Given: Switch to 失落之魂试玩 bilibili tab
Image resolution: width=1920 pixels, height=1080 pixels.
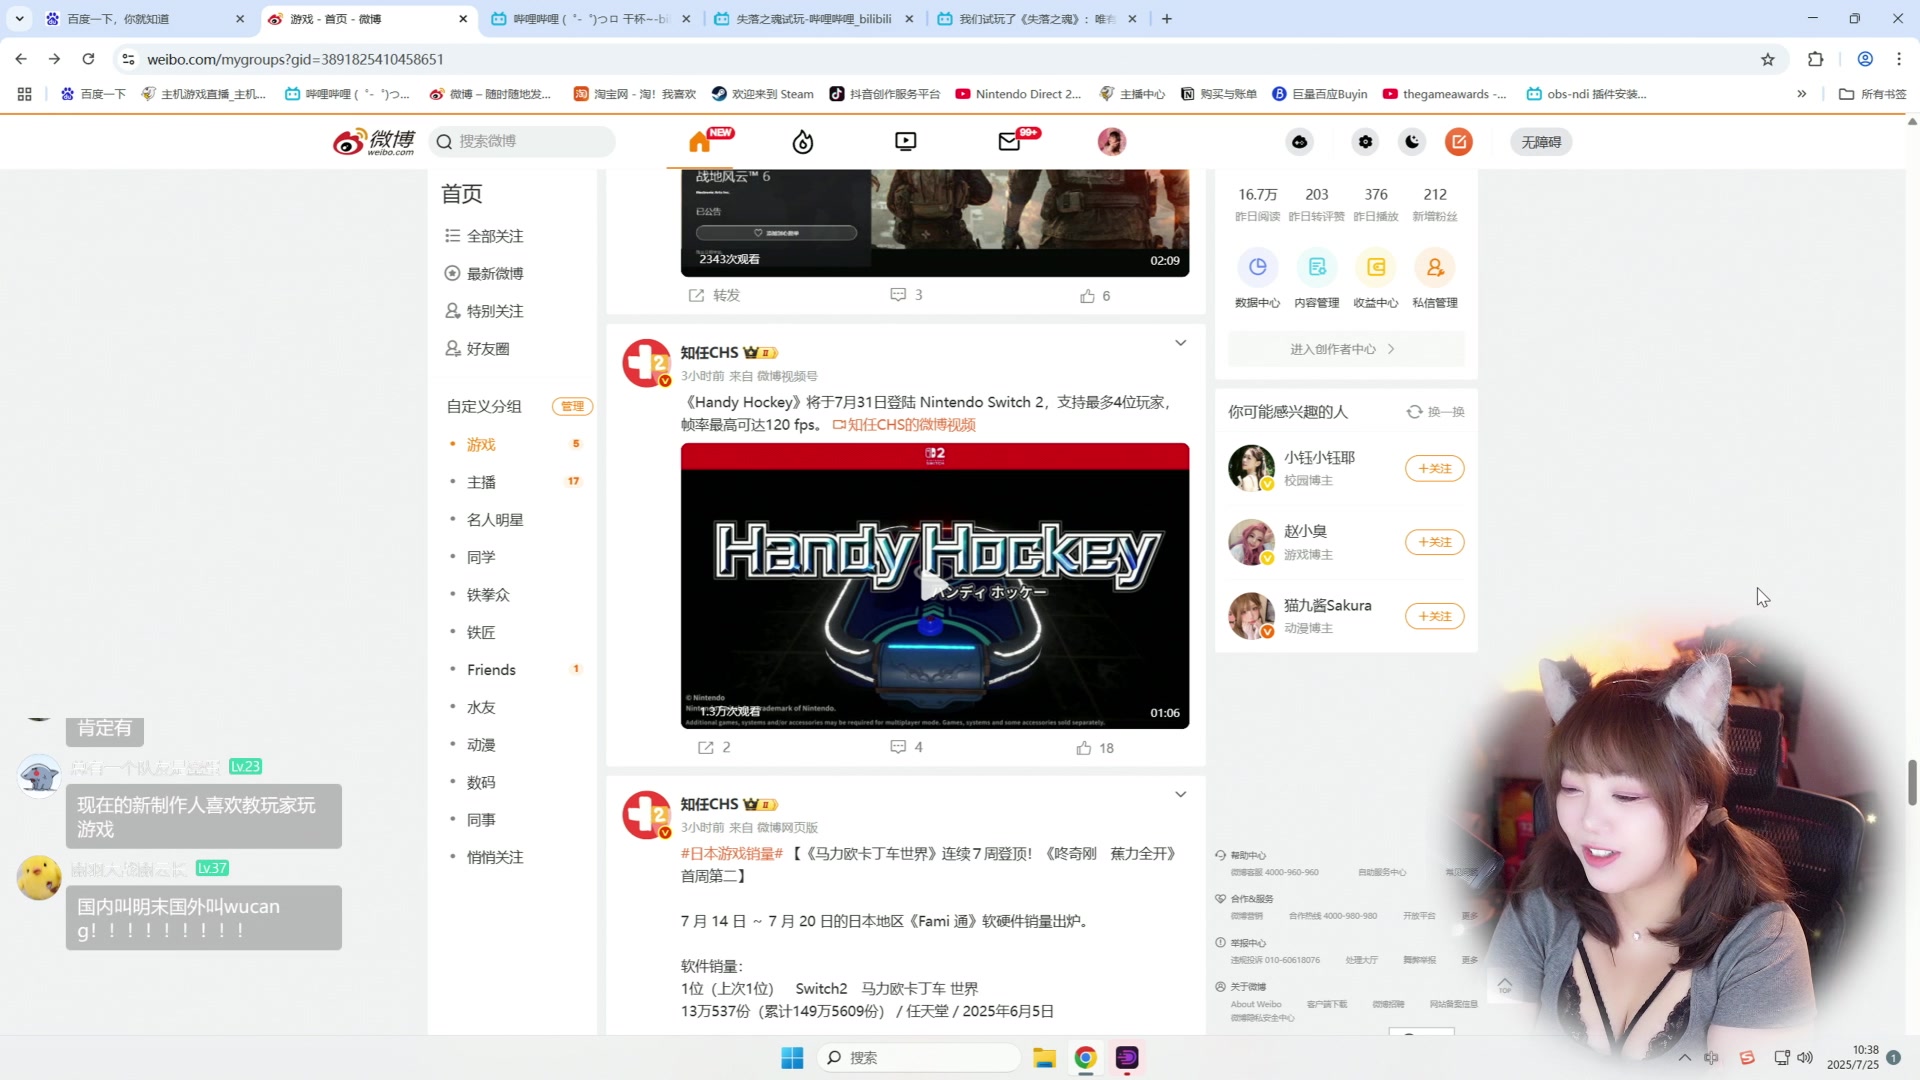Looking at the screenshot, I should tap(815, 19).
